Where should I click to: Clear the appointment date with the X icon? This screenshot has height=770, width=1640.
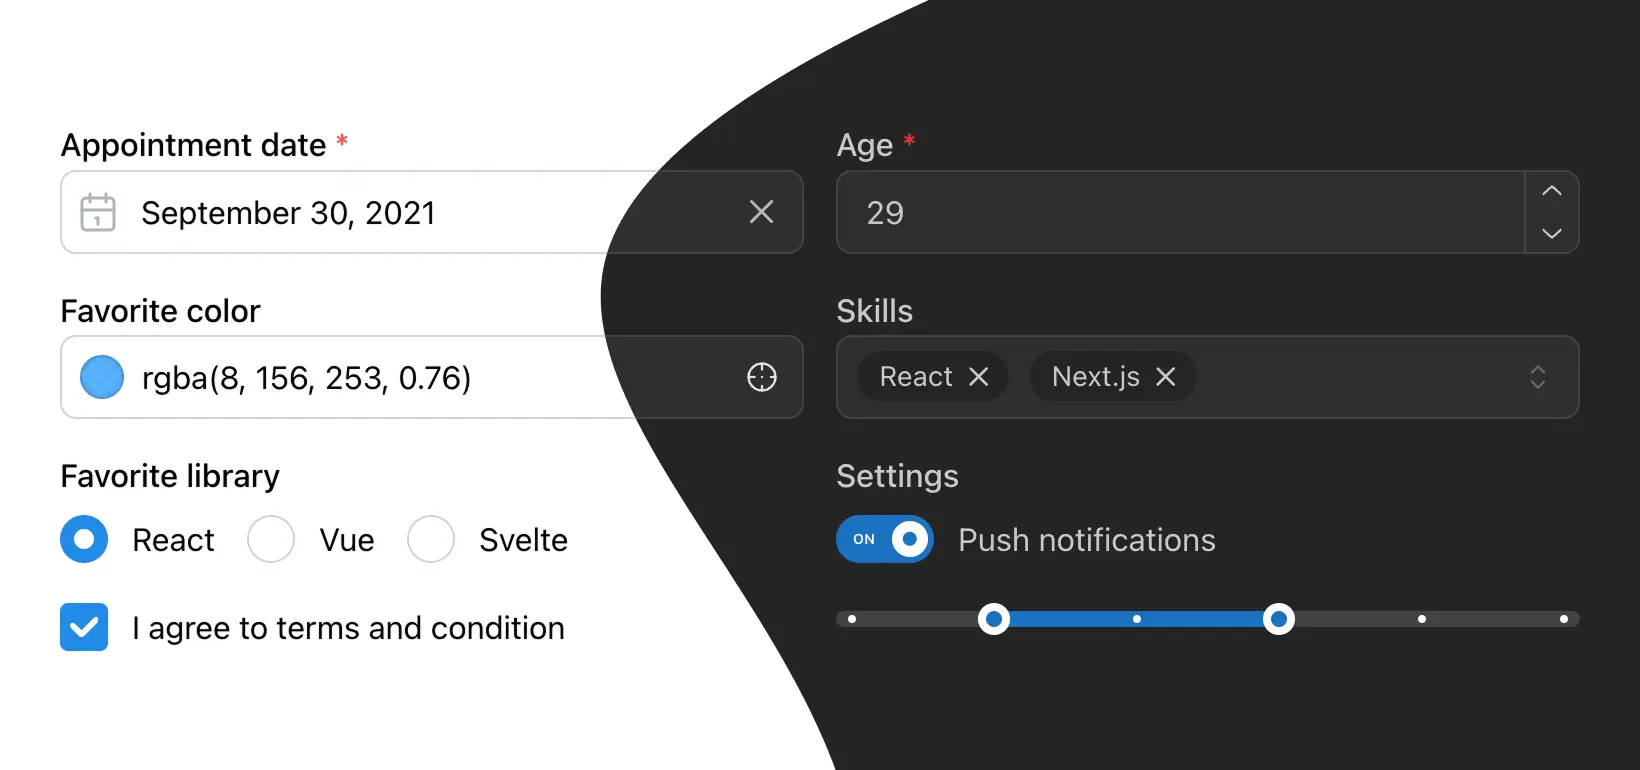(761, 212)
